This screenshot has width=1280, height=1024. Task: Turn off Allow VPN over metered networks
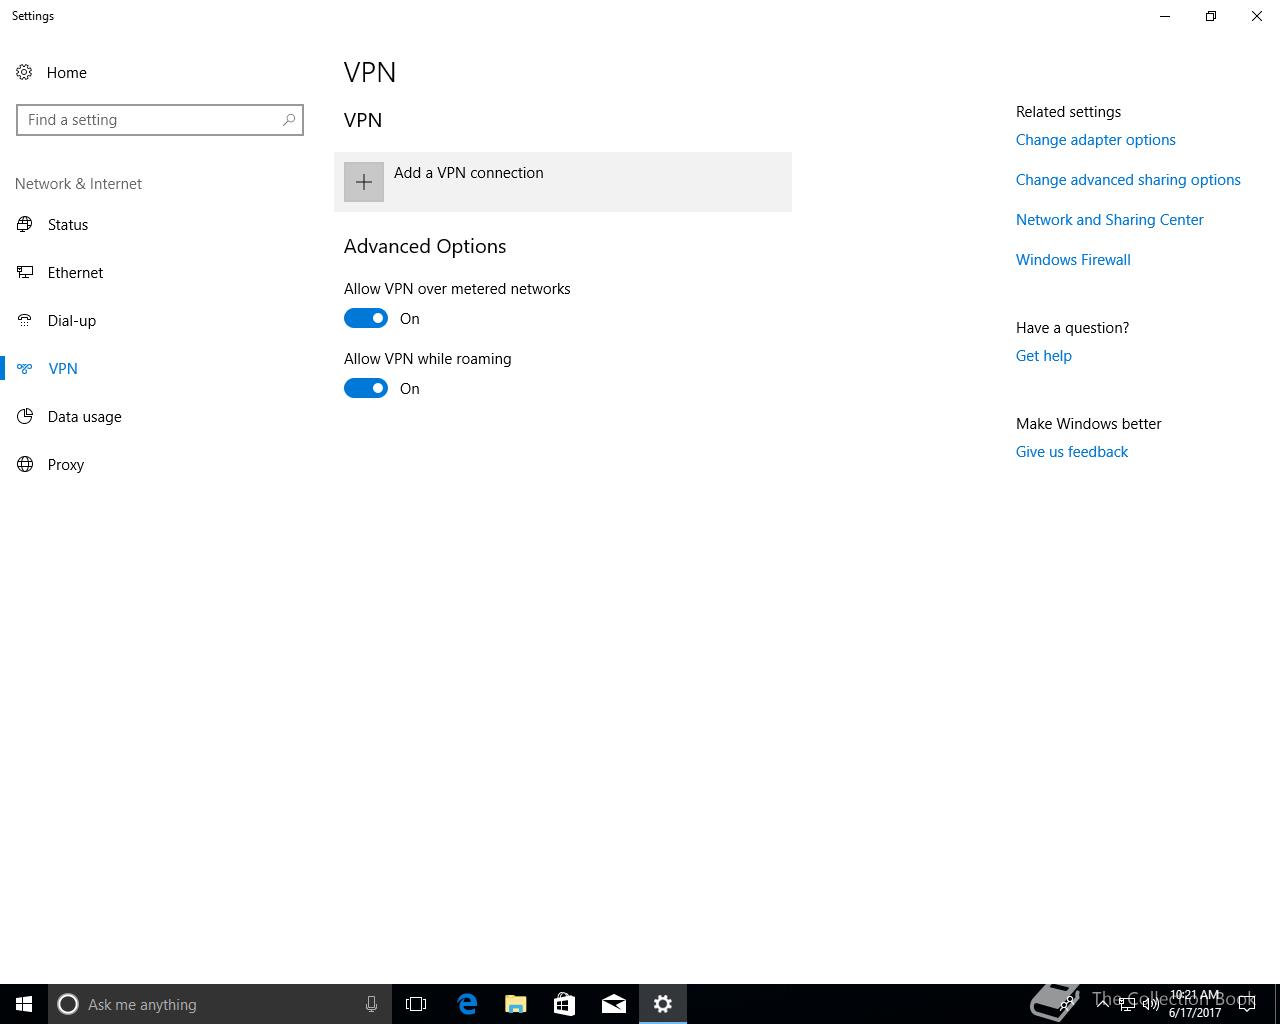pyautogui.click(x=366, y=318)
